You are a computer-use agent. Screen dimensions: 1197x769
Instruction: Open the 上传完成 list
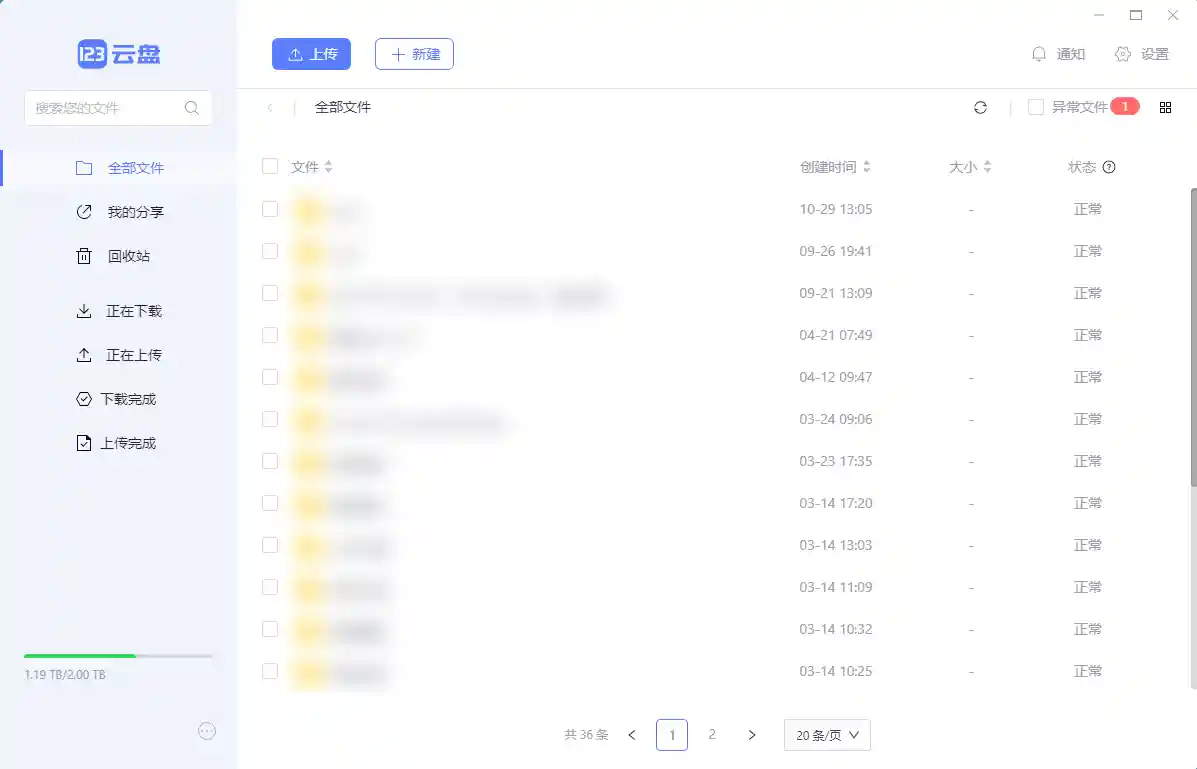pyautogui.click(x=116, y=444)
